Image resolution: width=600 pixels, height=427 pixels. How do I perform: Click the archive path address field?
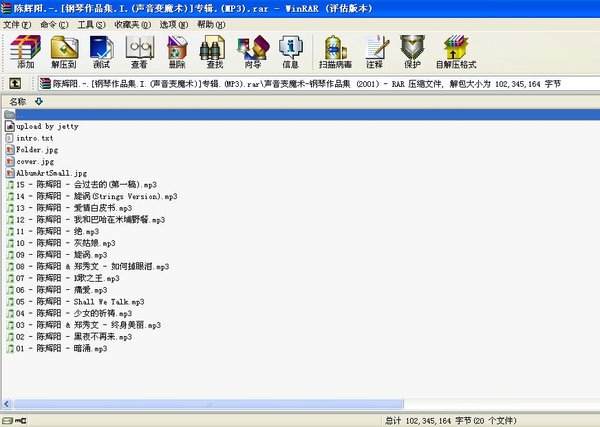pos(318,84)
